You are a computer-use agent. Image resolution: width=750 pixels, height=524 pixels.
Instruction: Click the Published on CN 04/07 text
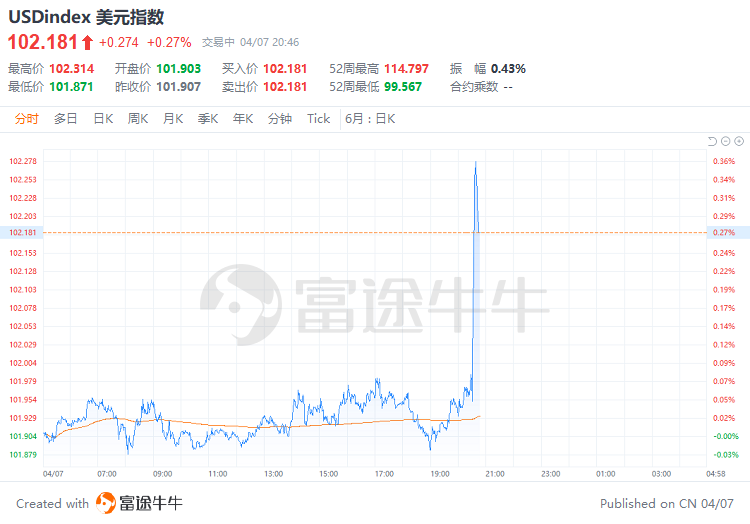667,503
